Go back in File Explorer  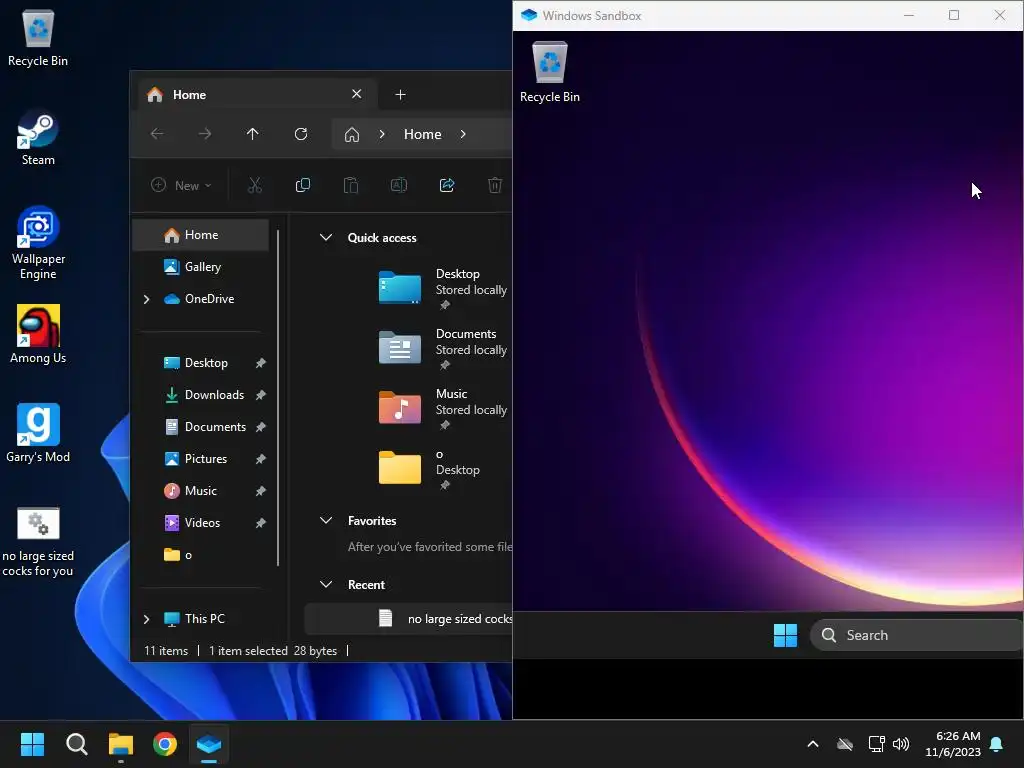[x=157, y=134]
